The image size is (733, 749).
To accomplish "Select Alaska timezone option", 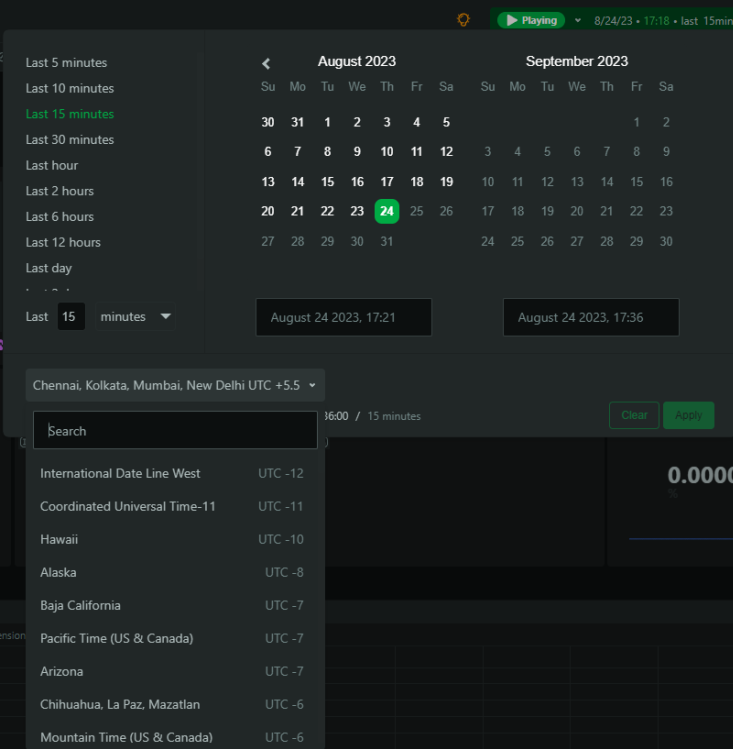I will tap(172, 573).
